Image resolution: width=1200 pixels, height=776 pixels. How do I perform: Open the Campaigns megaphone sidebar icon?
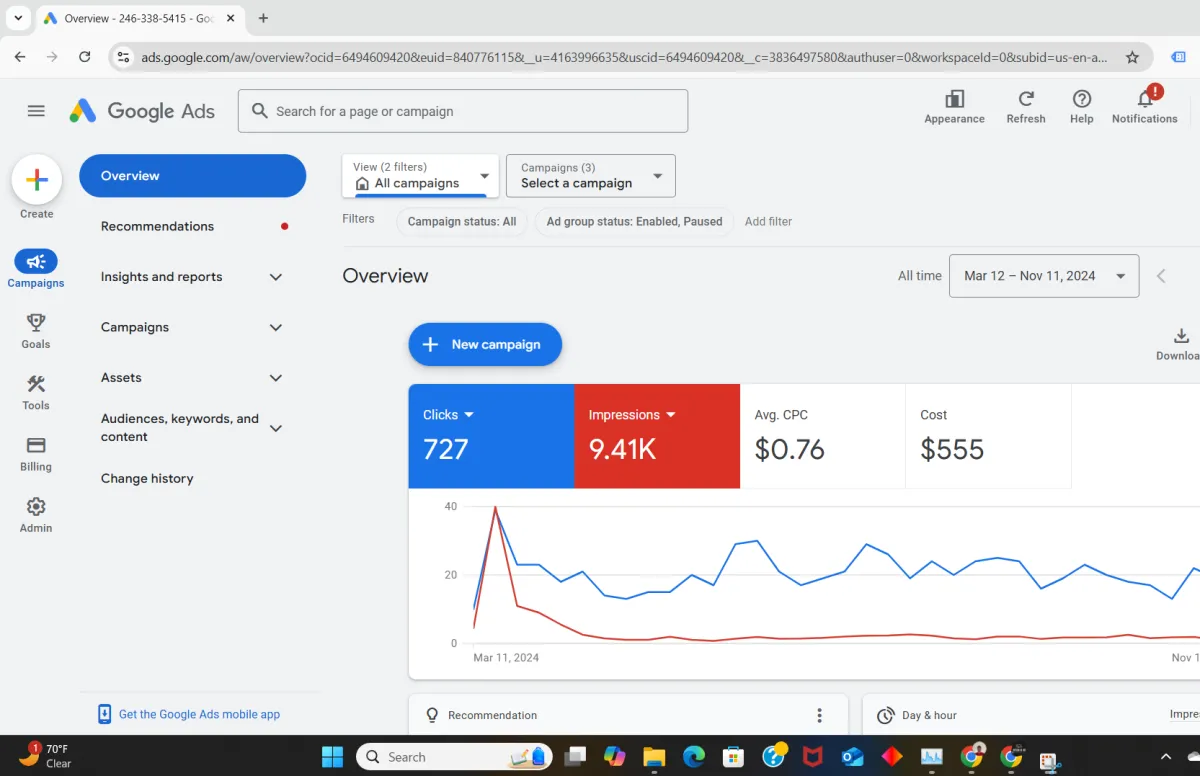(36, 261)
